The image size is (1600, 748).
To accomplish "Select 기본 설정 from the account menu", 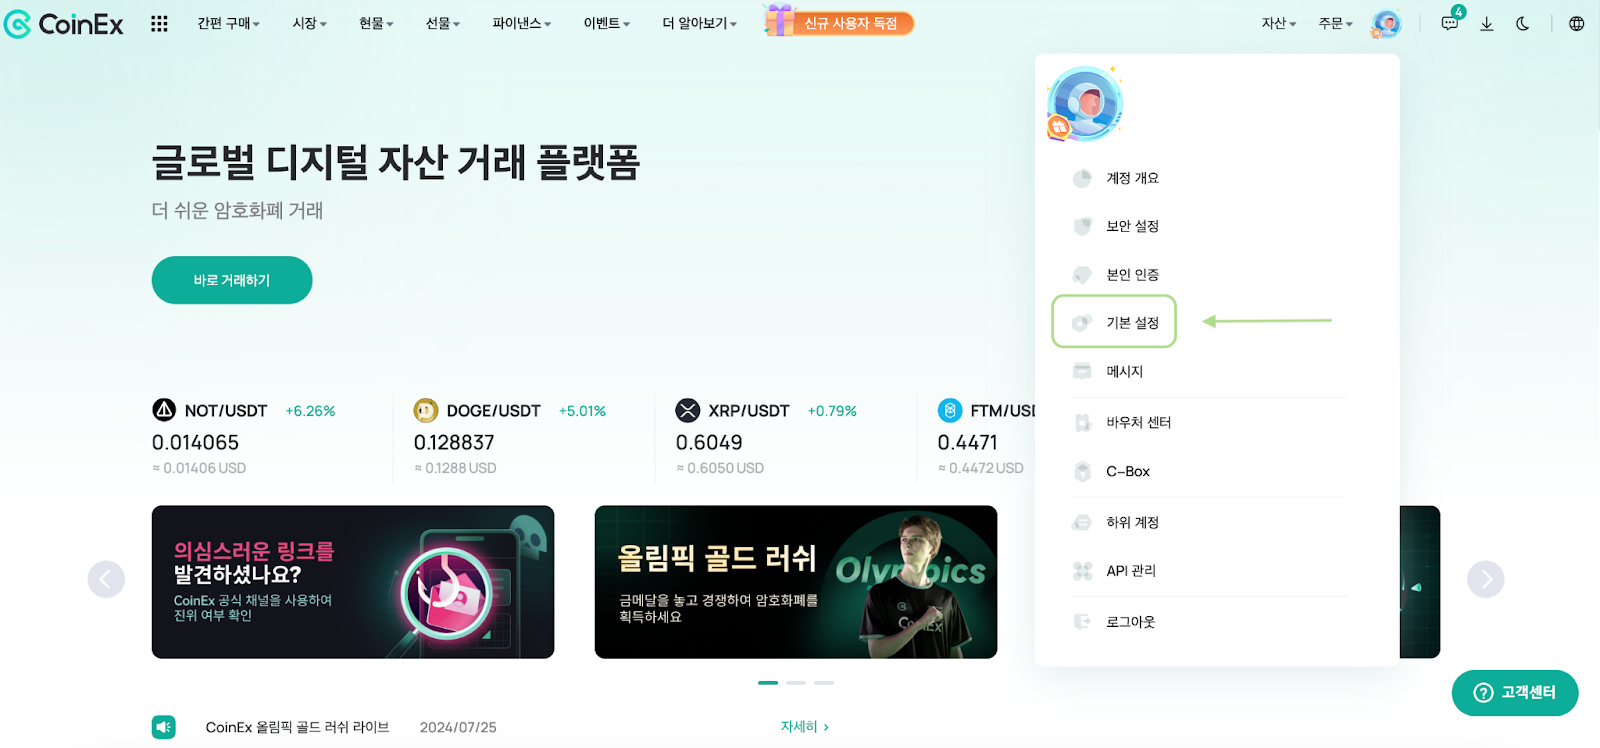I will [x=1114, y=322].
